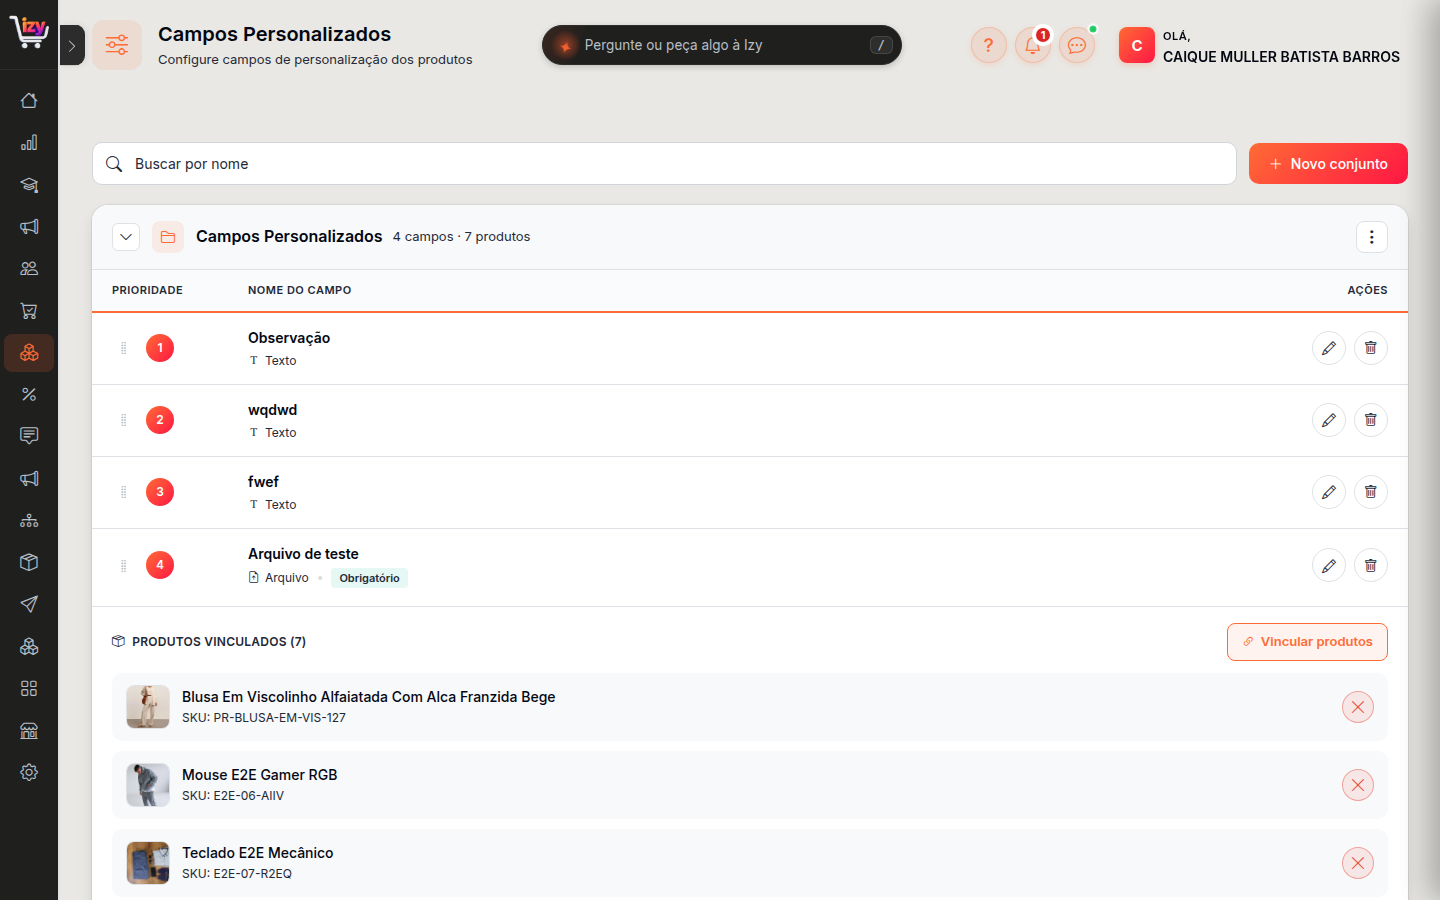Select the Arquivo de teste field name
1440x900 pixels.
tap(303, 554)
